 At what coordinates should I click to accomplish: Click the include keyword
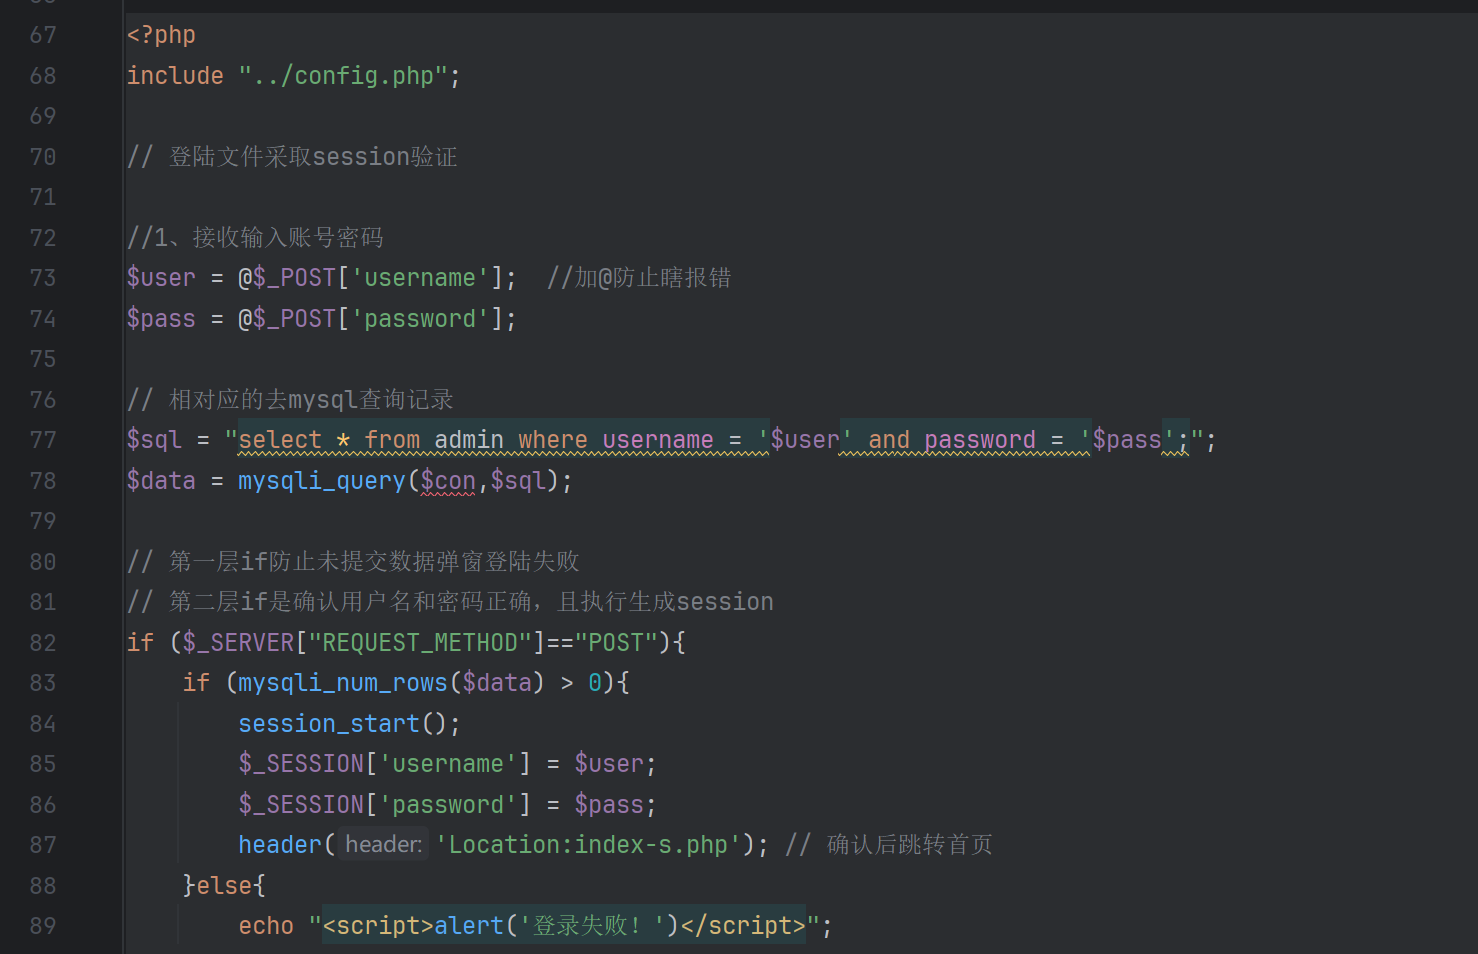coord(175,76)
